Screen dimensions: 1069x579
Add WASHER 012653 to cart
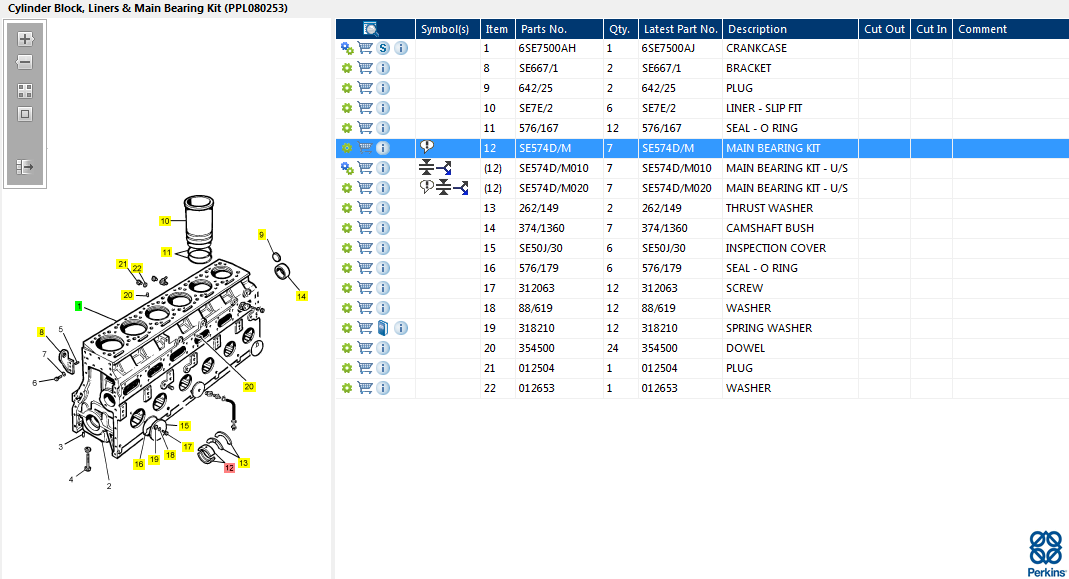365,388
